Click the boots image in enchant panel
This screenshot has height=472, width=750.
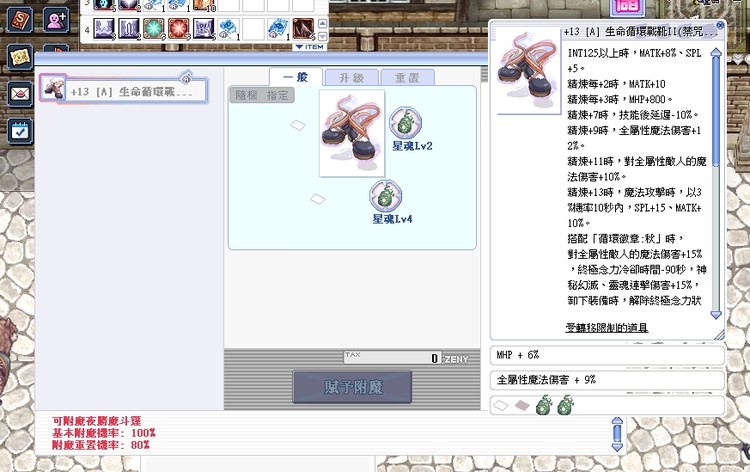click(352, 133)
